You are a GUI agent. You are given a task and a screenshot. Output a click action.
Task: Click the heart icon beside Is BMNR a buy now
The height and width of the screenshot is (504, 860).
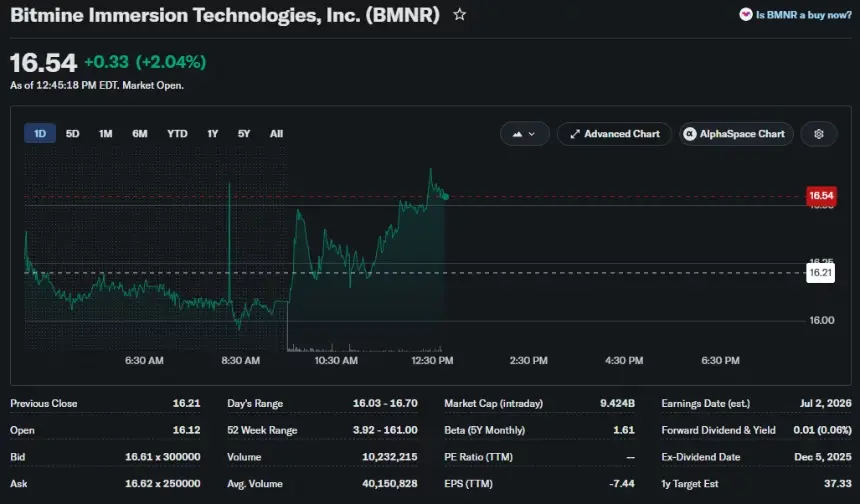[745, 15]
